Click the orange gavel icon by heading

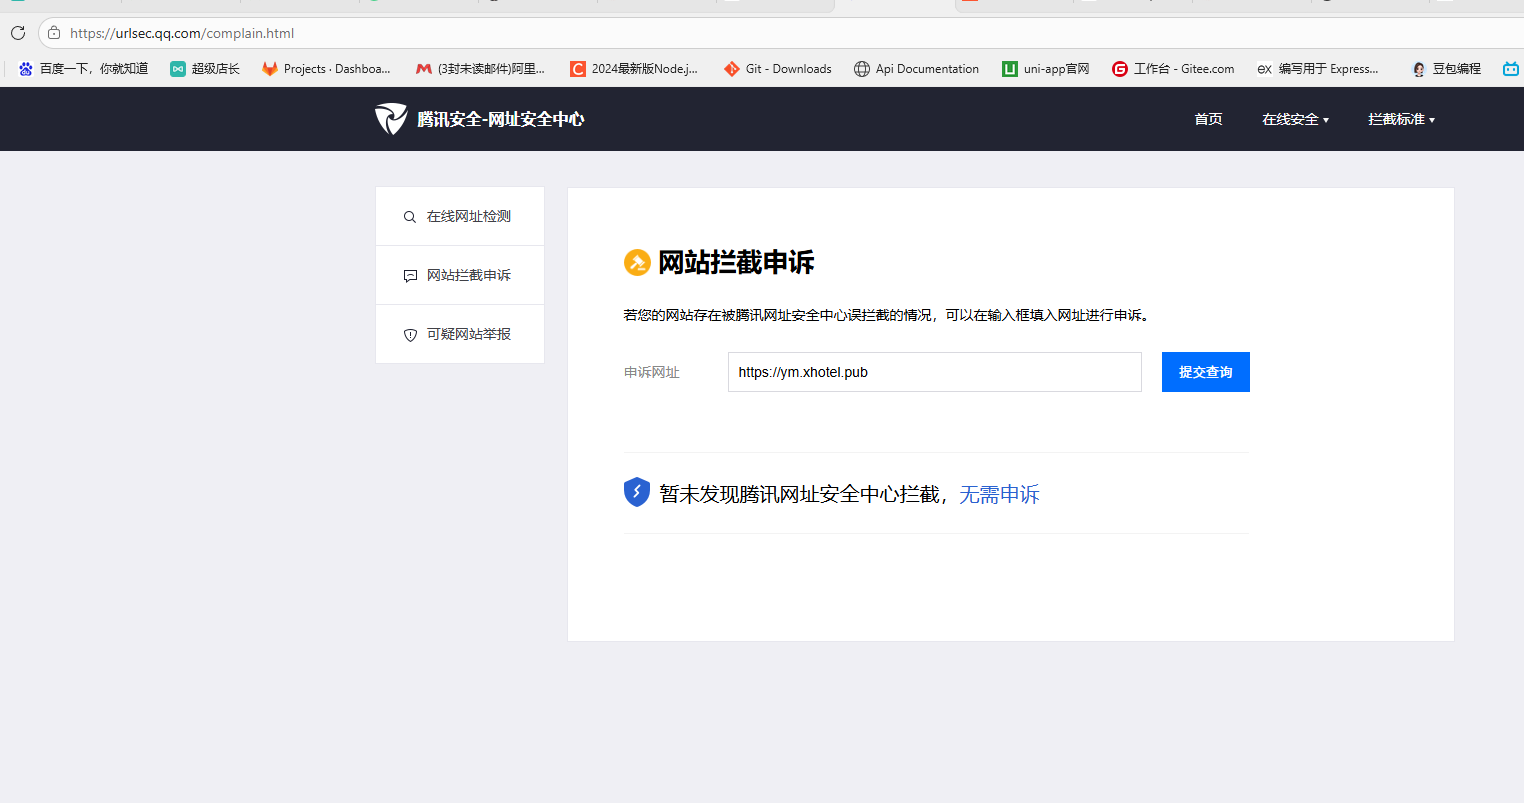tap(637, 263)
